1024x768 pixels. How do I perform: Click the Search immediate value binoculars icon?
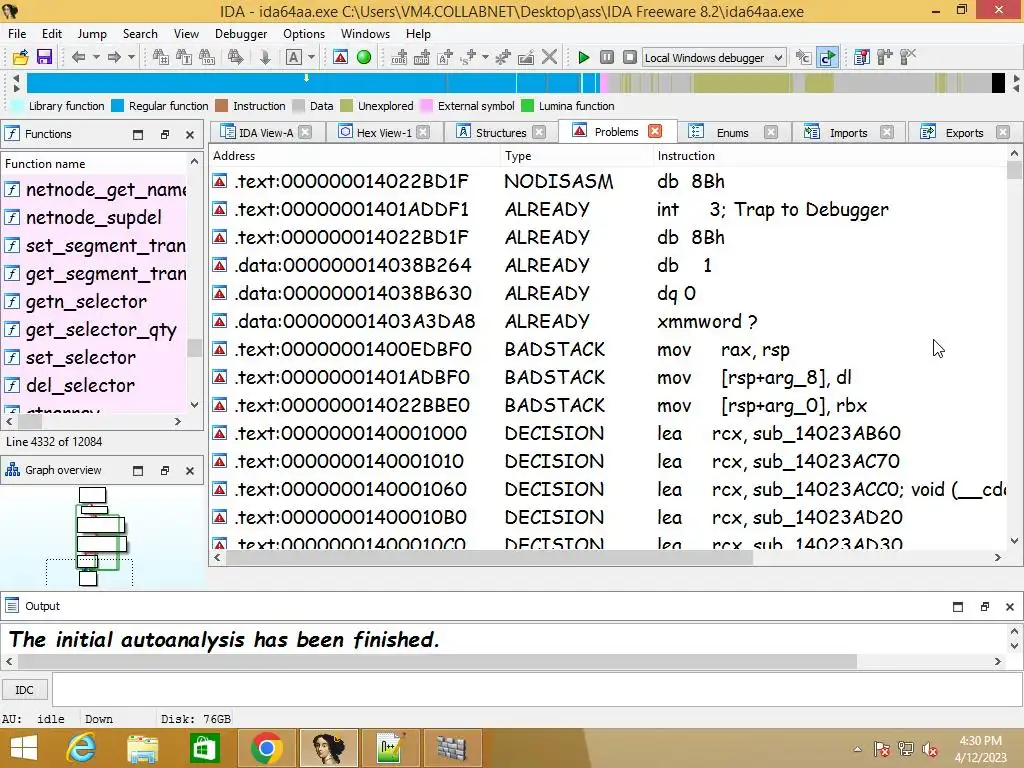click(x=160, y=57)
